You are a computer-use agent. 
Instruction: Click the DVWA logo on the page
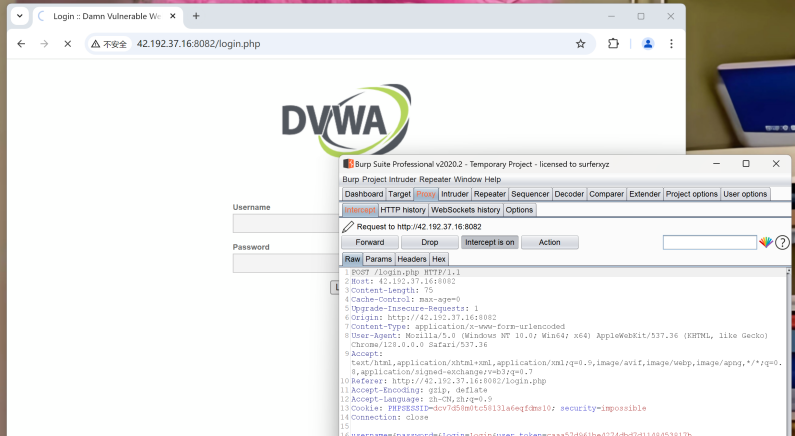[346, 120]
